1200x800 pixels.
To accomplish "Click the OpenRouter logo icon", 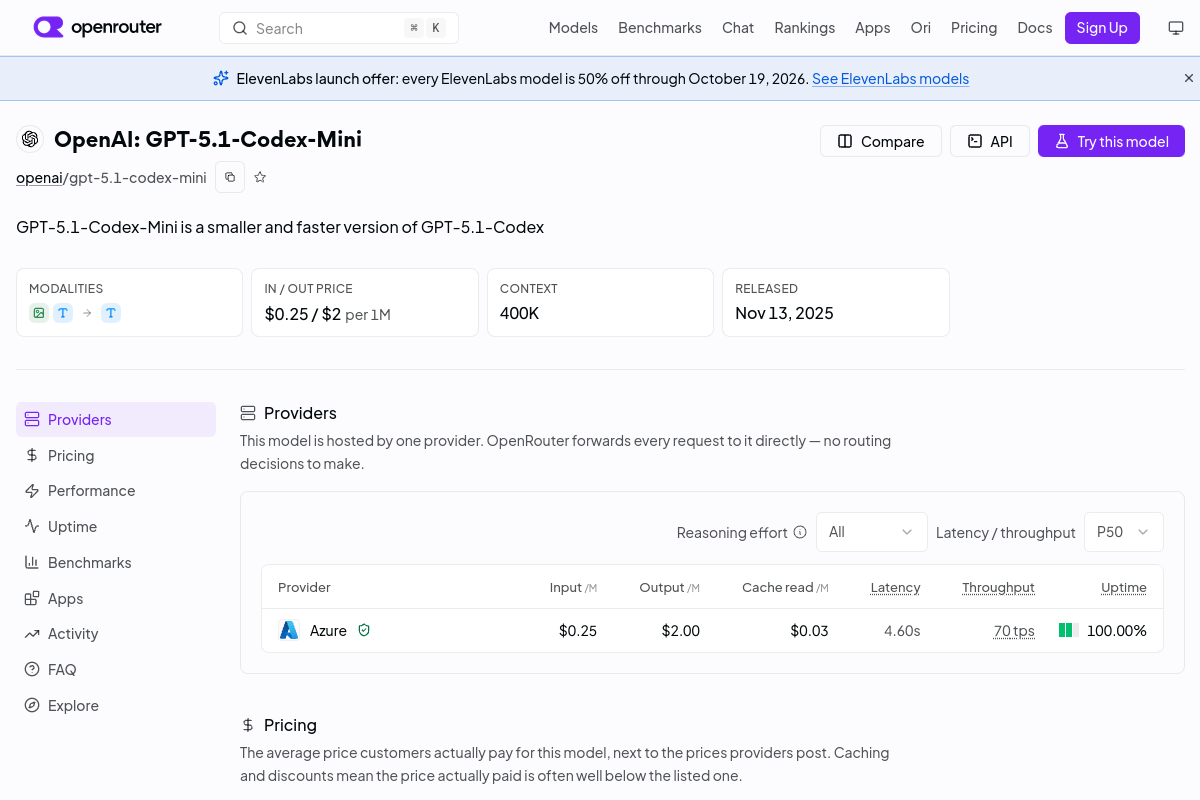I will point(48,27).
